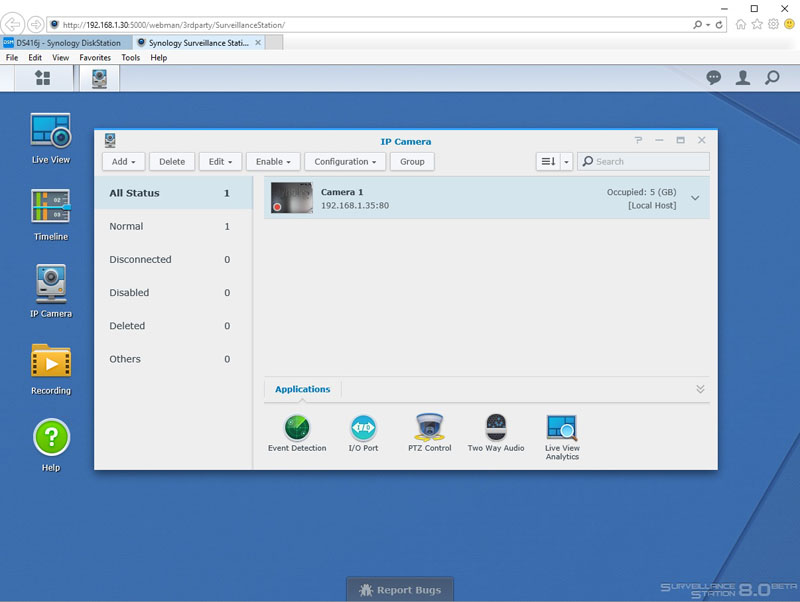This screenshot has height=602, width=800.
Task: Open PTZ Control application
Action: [430, 428]
